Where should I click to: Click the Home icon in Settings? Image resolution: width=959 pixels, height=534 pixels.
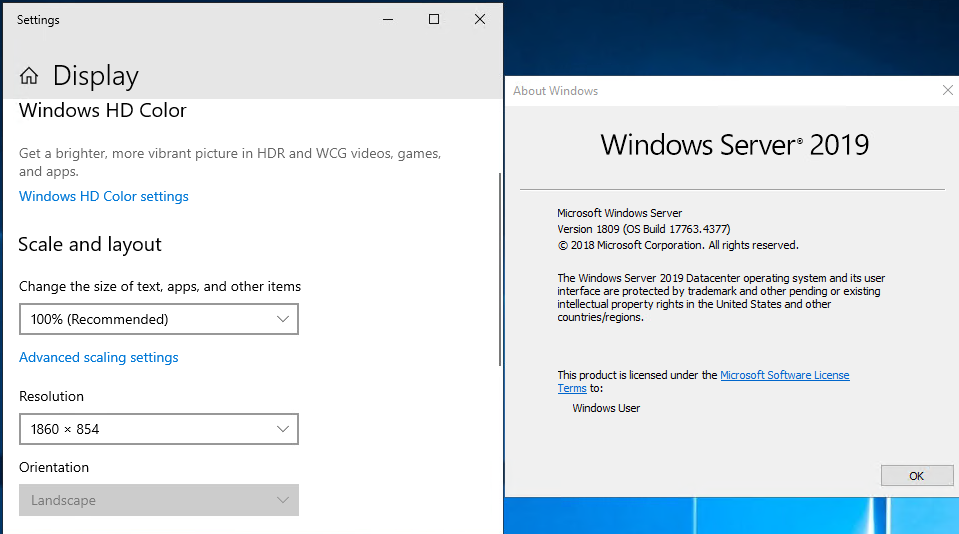click(x=29, y=76)
